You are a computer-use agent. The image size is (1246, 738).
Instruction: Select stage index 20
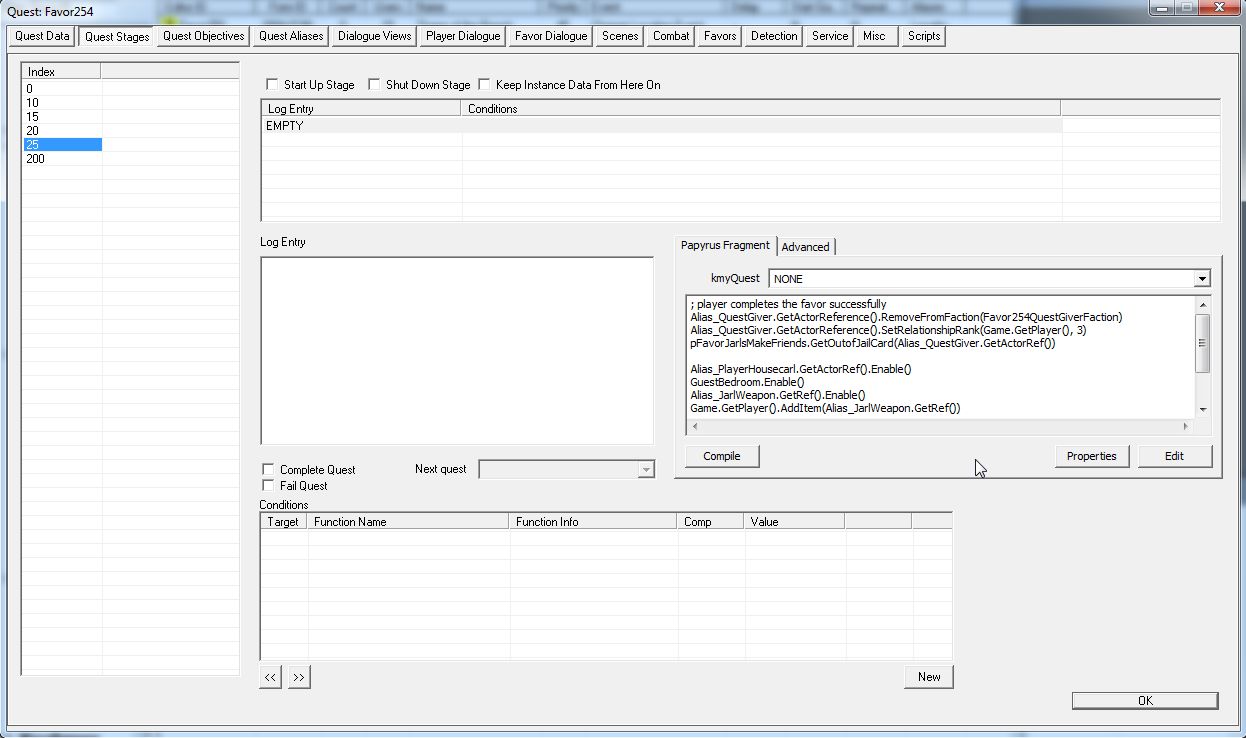pyautogui.click(x=62, y=131)
